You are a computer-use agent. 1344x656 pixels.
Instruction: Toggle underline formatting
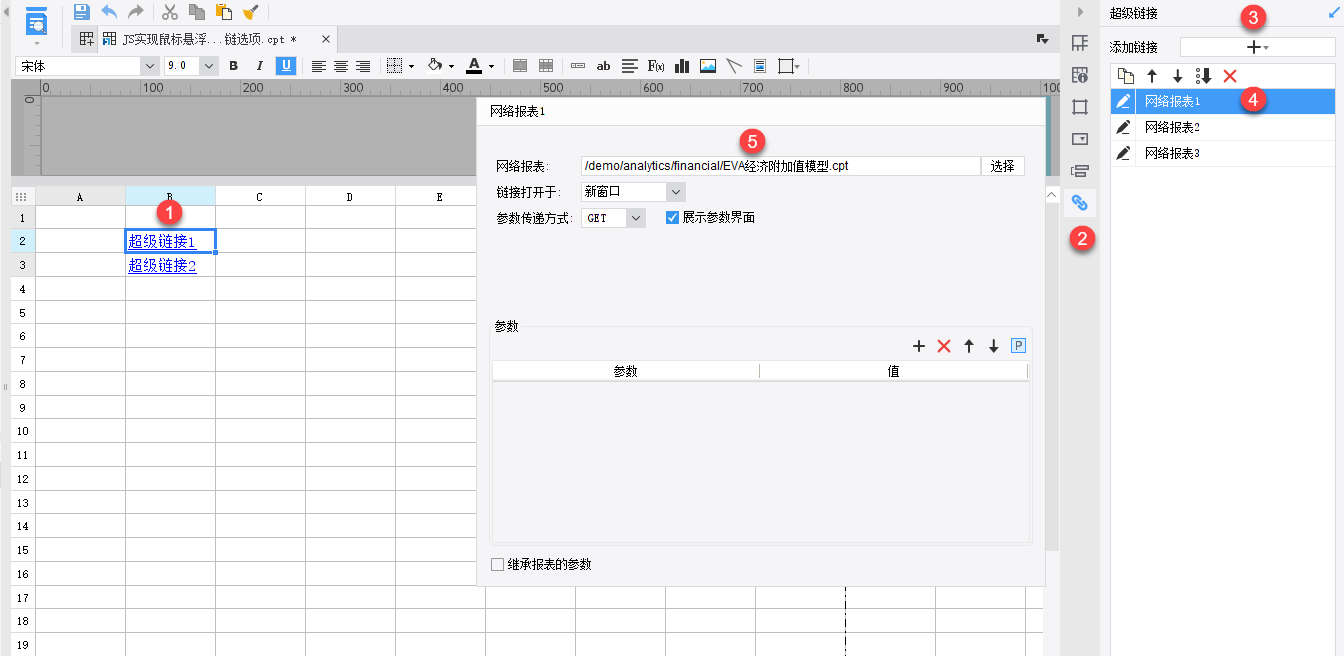286,66
